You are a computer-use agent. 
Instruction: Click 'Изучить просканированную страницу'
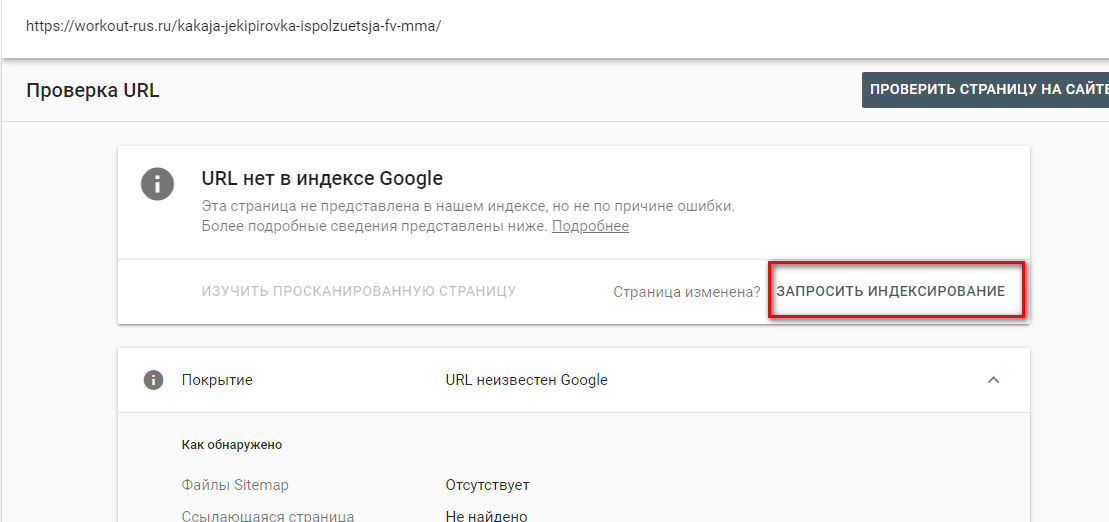(359, 291)
